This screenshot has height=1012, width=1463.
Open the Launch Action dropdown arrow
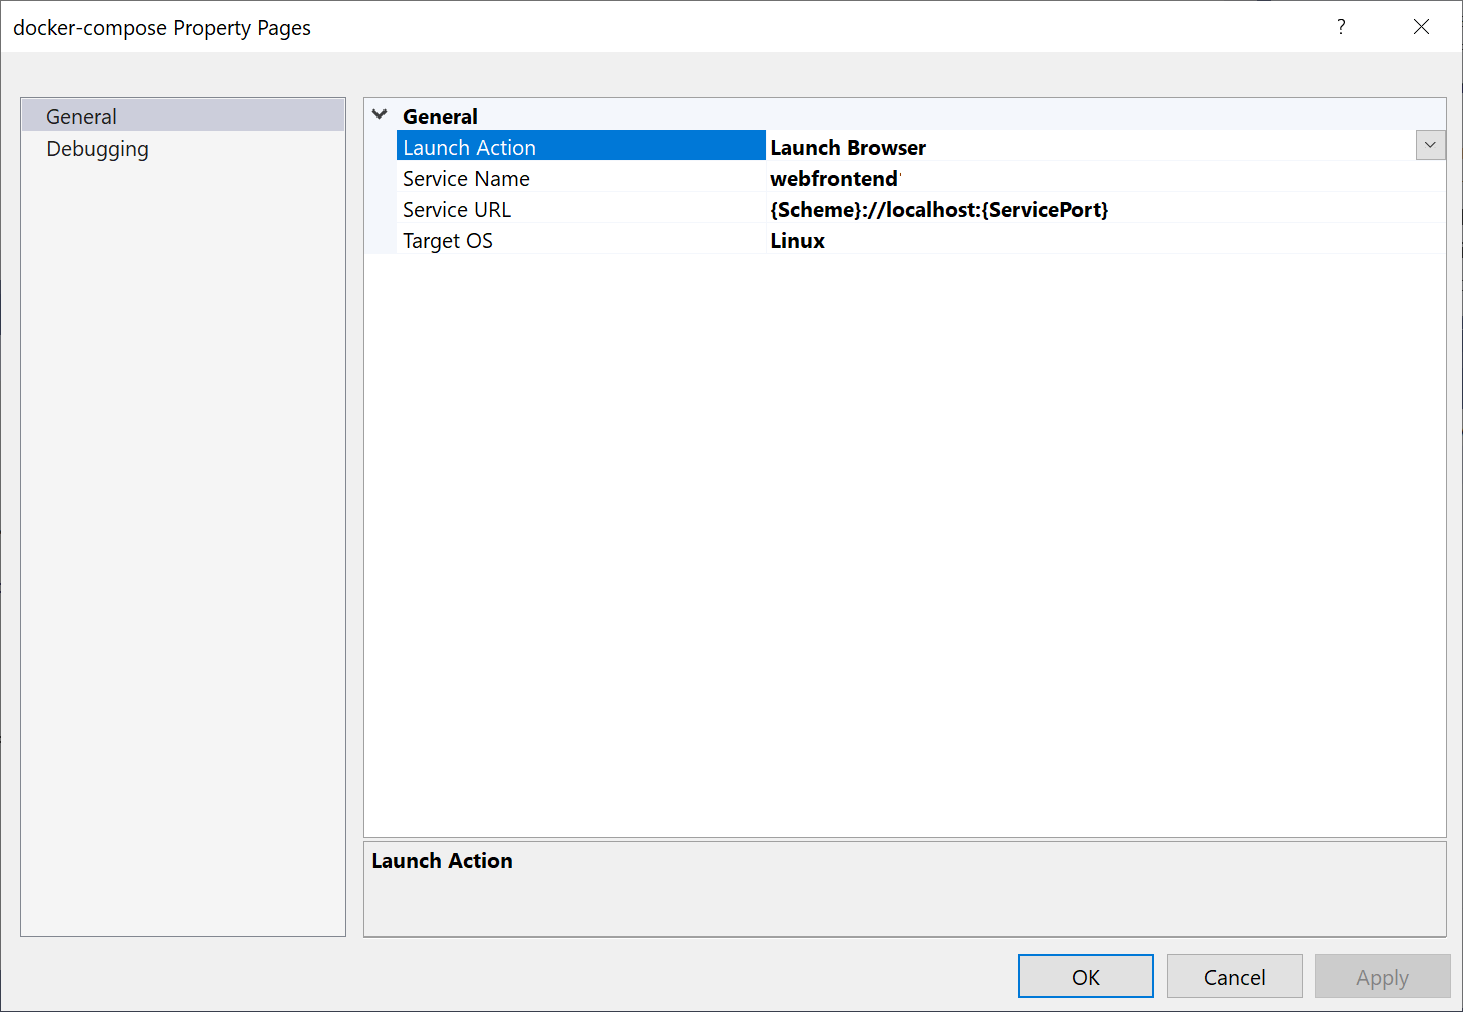click(1430, 145)
